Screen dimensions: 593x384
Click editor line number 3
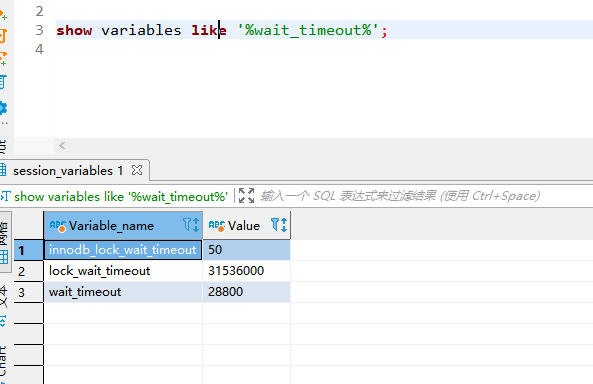point(39,30)
